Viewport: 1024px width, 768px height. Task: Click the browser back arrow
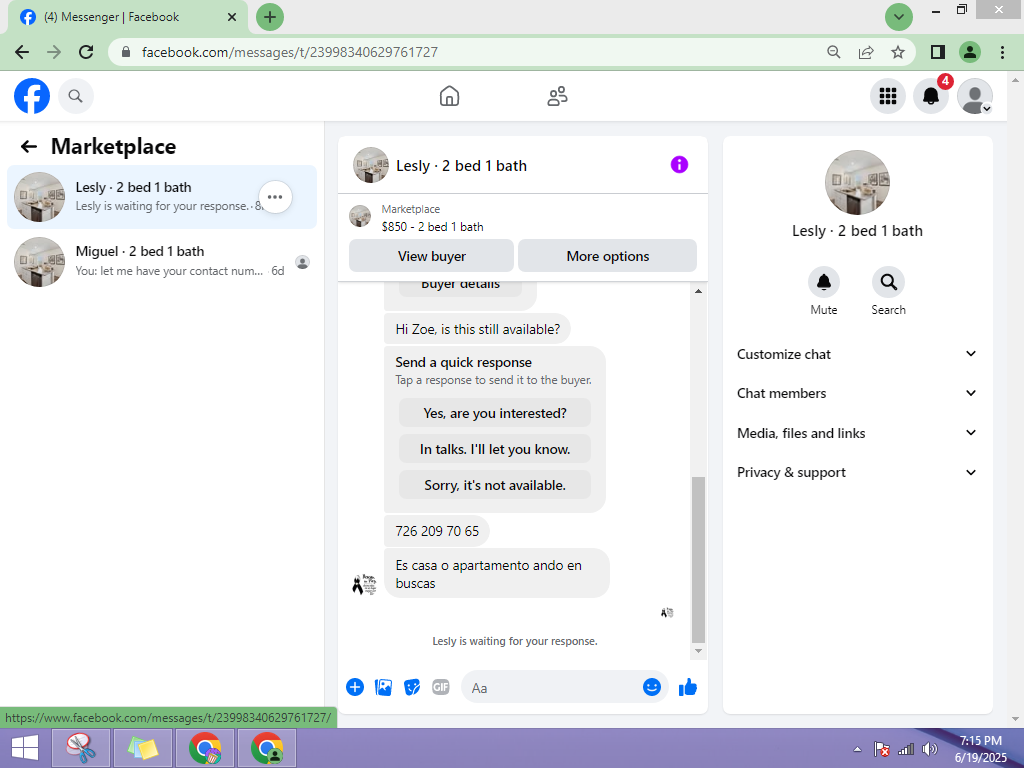(22, 52)
